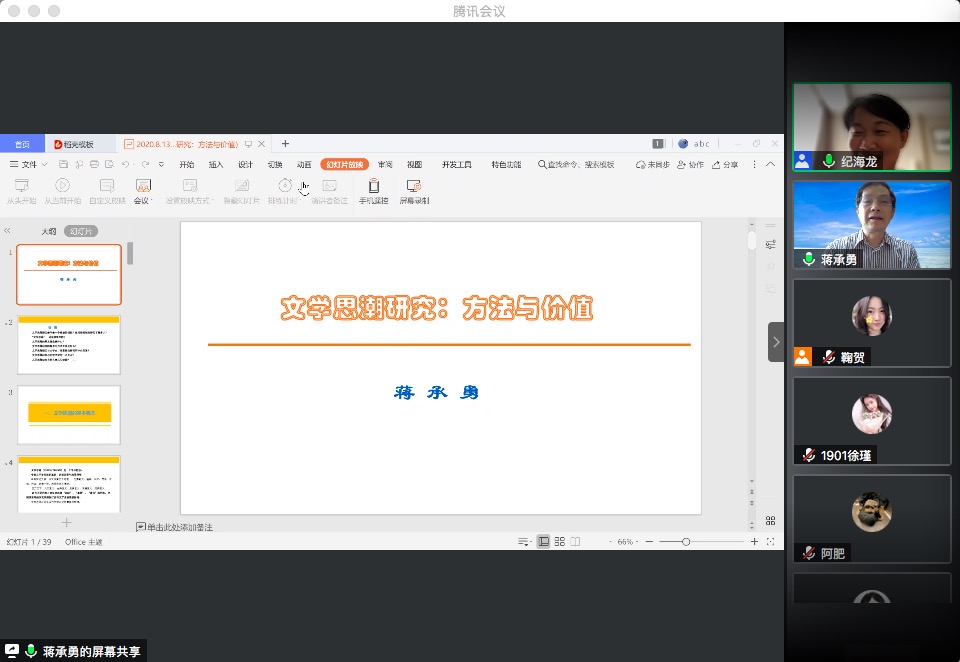Screen dimensions: 960x662
Task: Click the 未同步 cloud sync icon
Action: click(x=642, y=165)
